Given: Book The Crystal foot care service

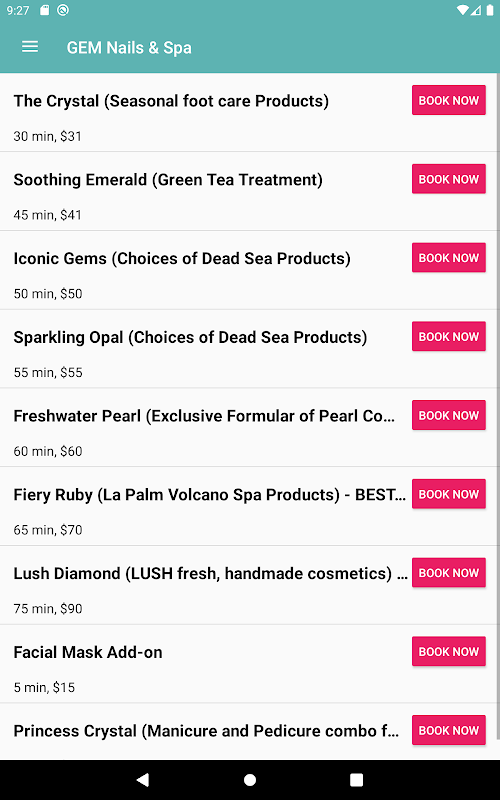Looking at the screenshot, I should (x=449, y=100).
